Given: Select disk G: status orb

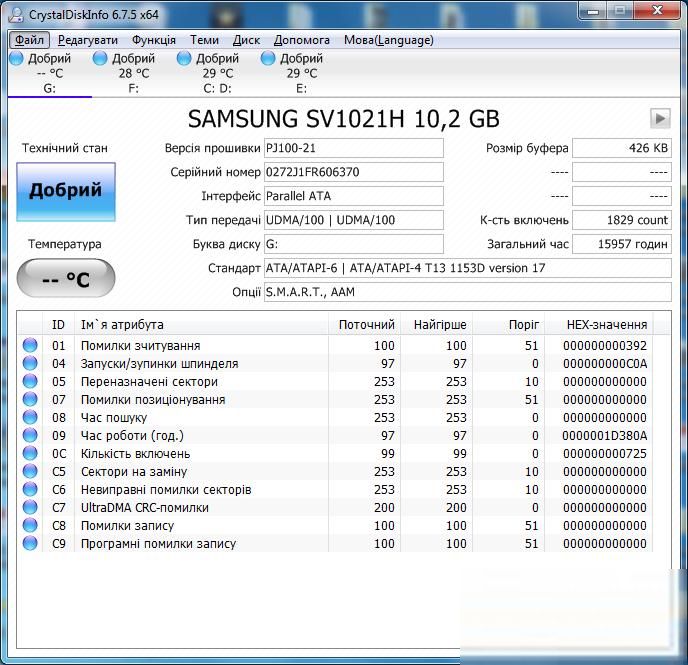Looking at the screenshot, I should 16,58.
